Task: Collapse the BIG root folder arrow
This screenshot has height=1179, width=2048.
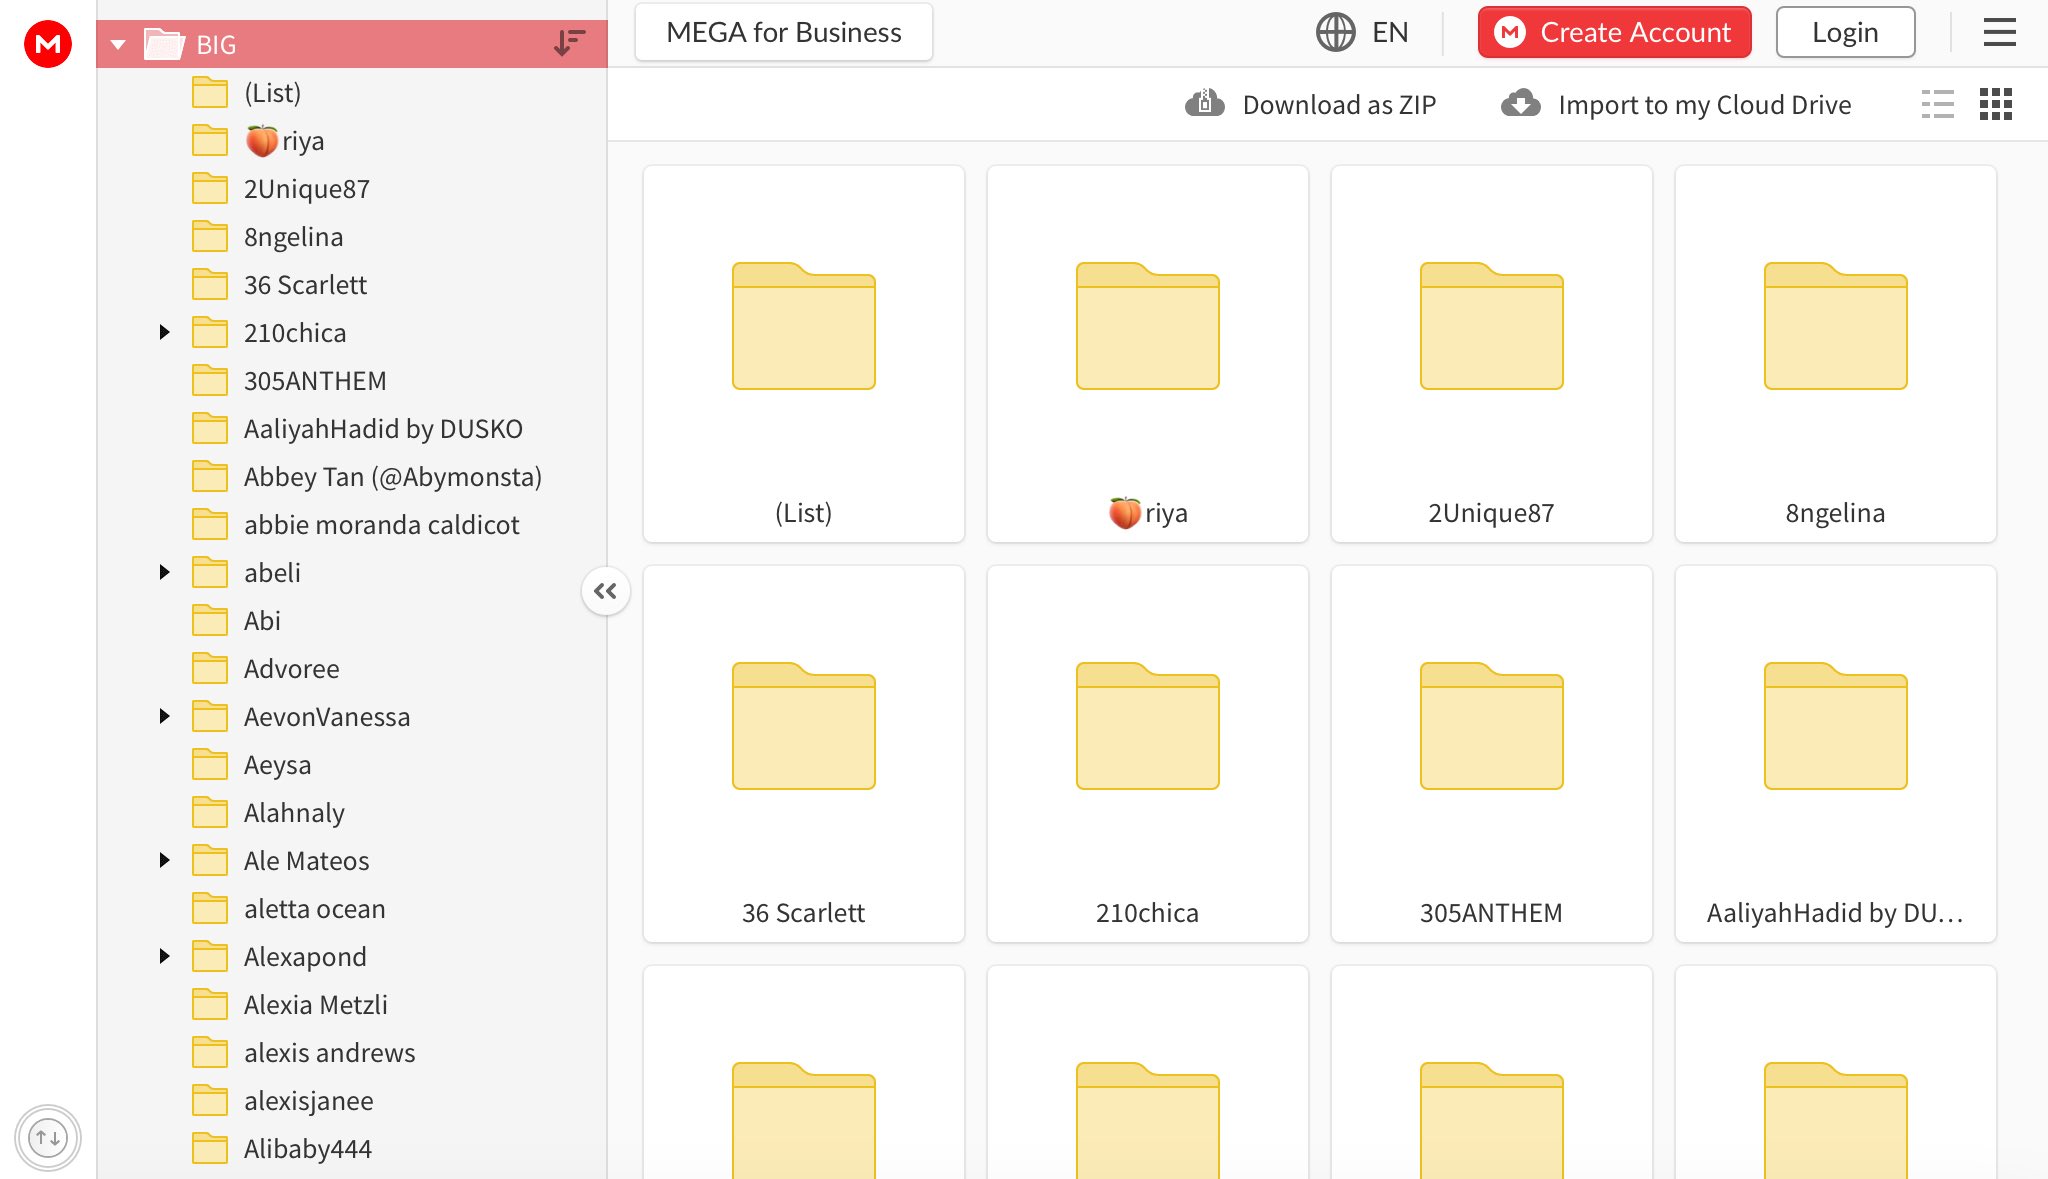Action: click(x=118, y=44)
